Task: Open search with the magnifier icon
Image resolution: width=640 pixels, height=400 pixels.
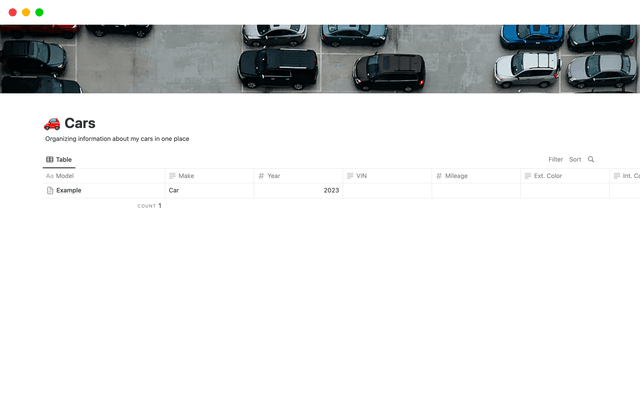Action: [x=591, y=159]
